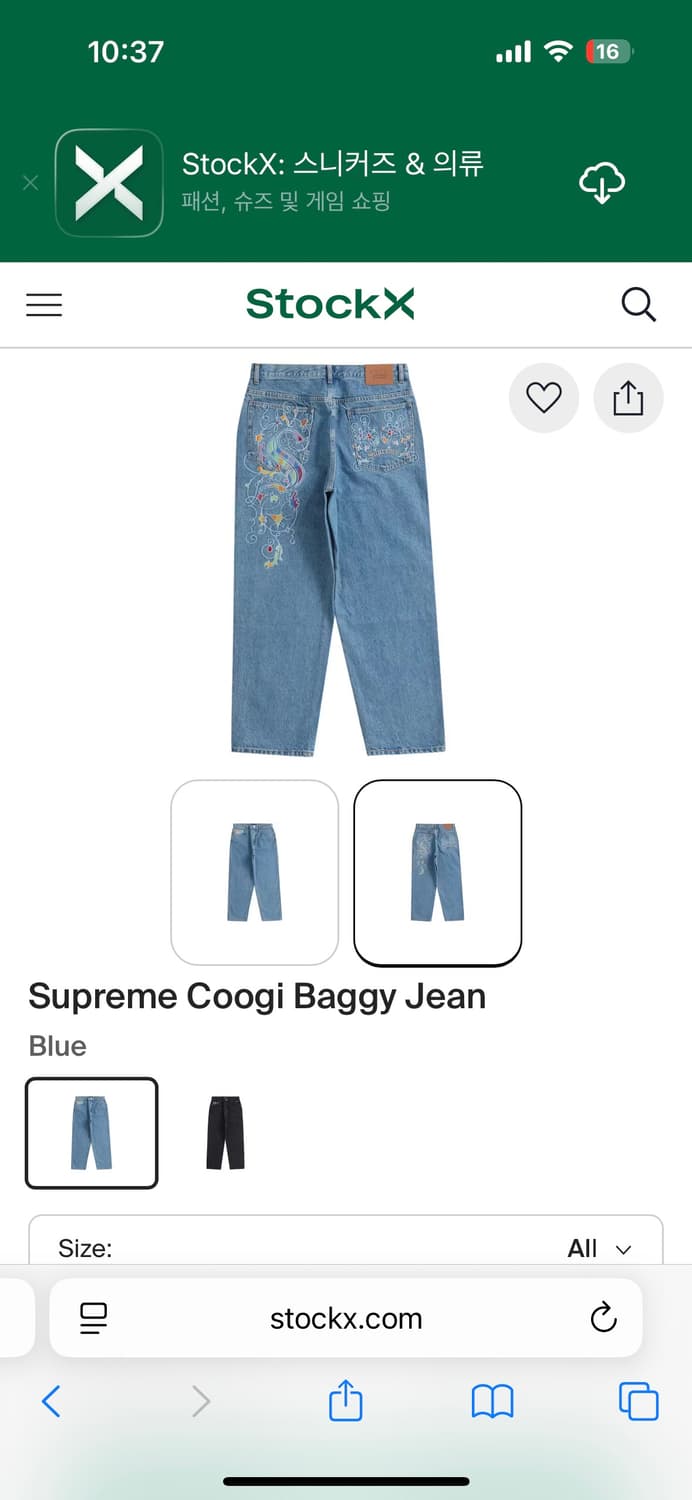Open the hamburger navigation menu
The height and width of the screenshot is (1500, 692).
tap(44, 305)
